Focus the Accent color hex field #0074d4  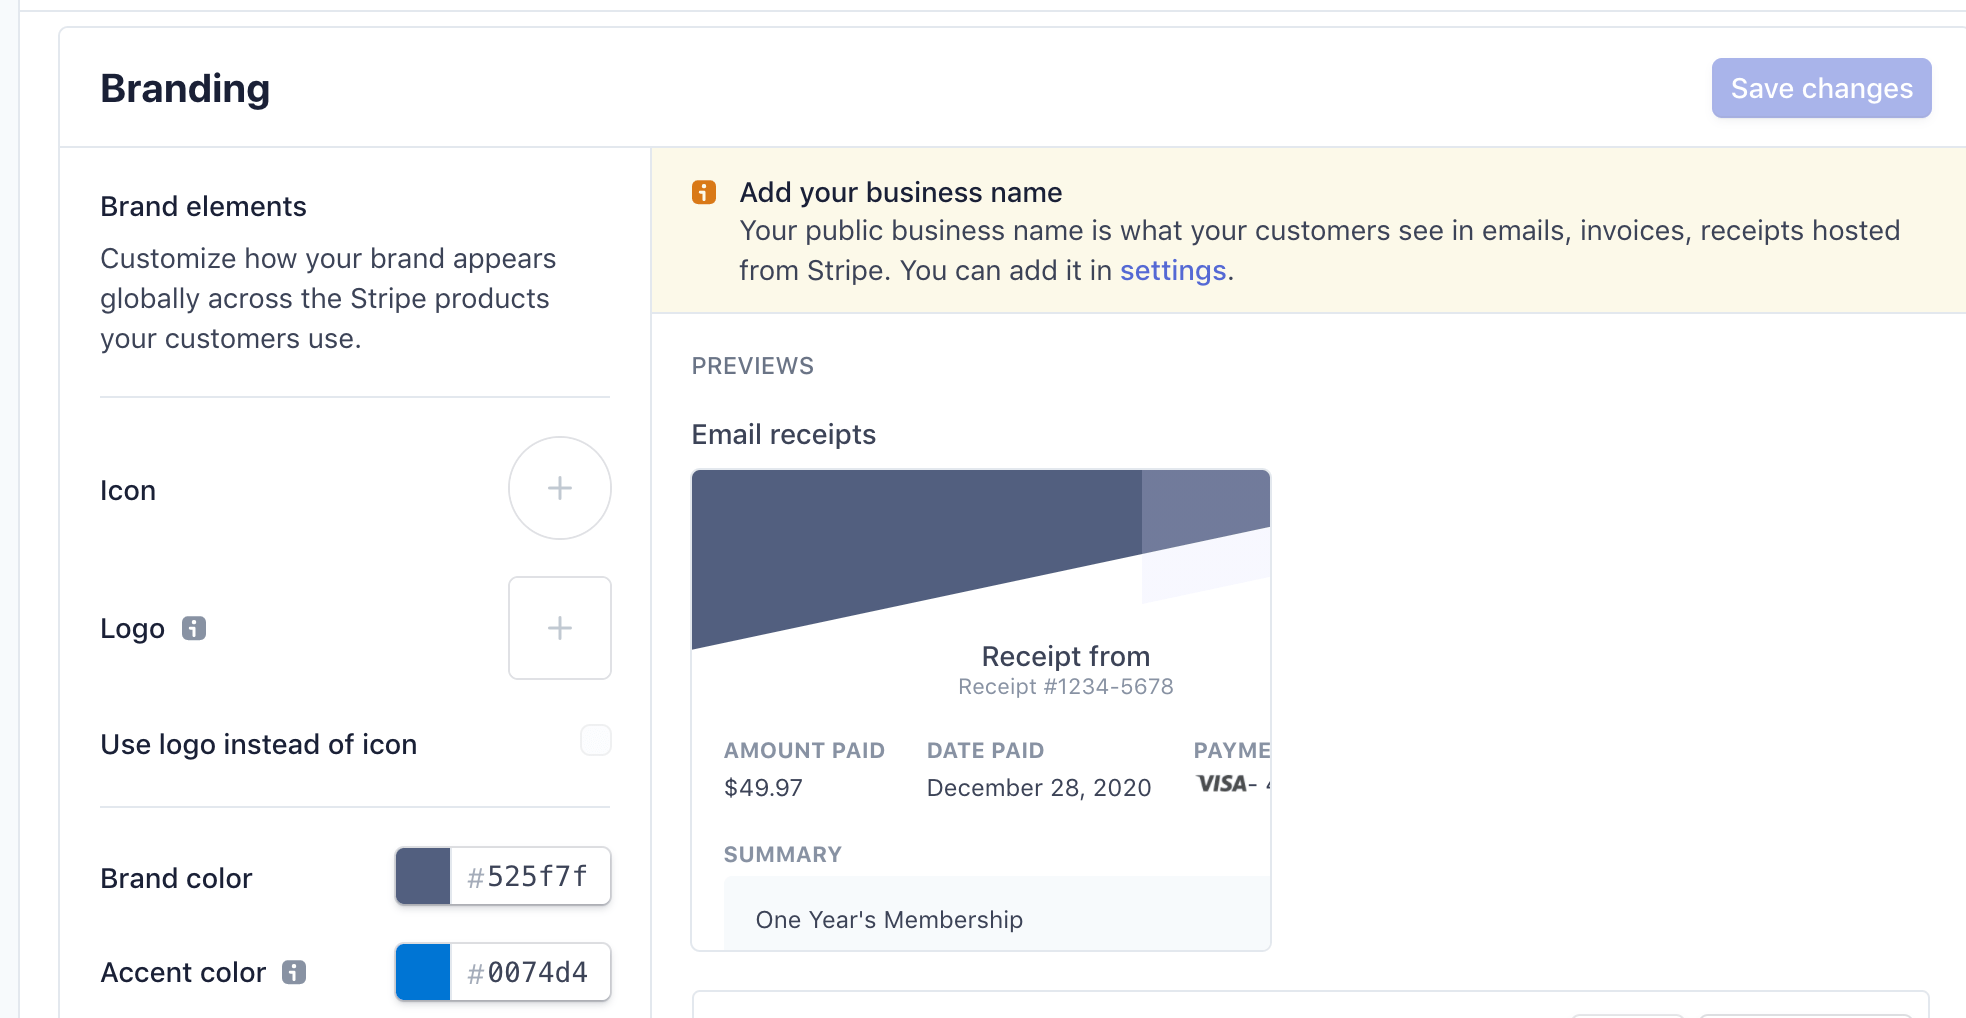click(x=530, y=972)
